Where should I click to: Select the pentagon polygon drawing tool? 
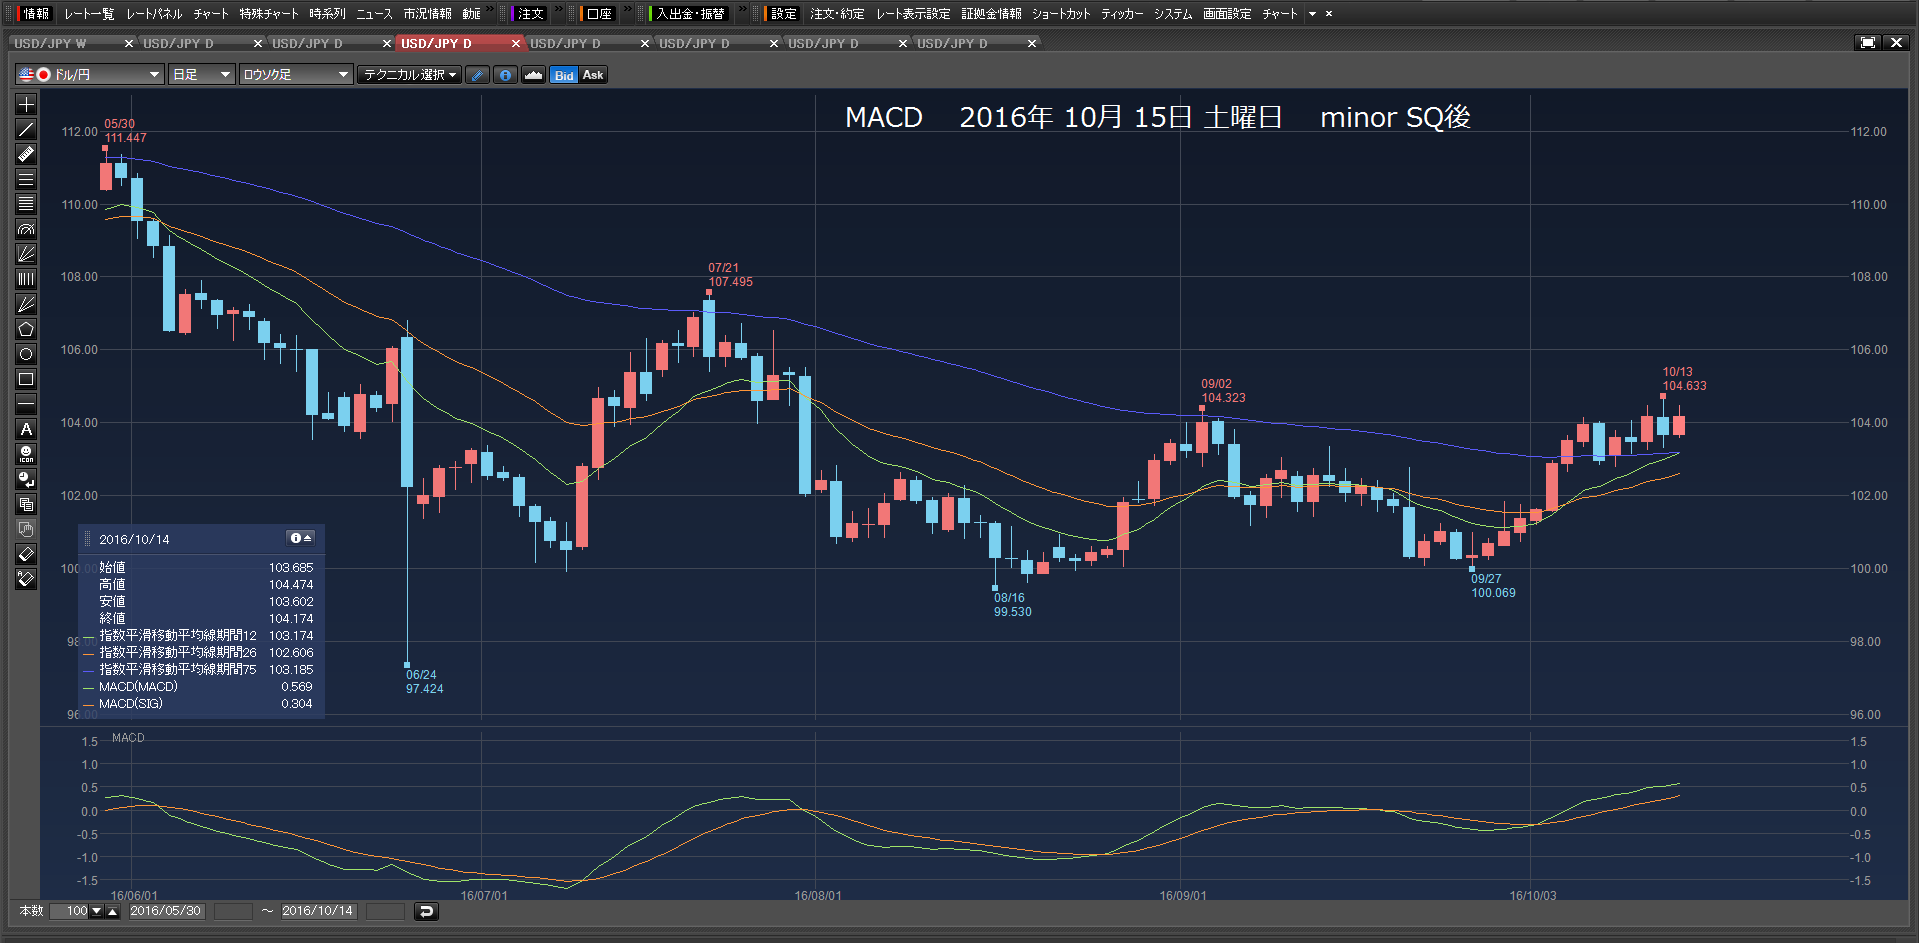click(x=26, y=329)
